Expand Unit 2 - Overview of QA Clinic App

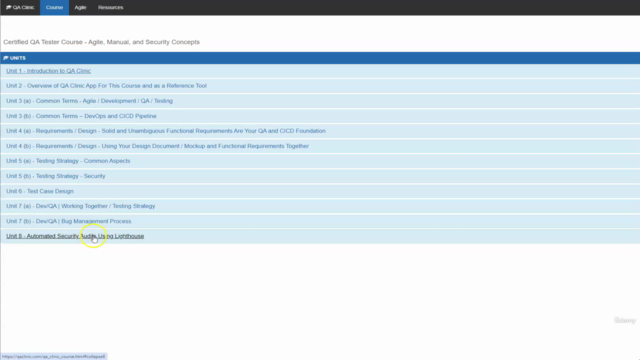(x=107, y=86)
